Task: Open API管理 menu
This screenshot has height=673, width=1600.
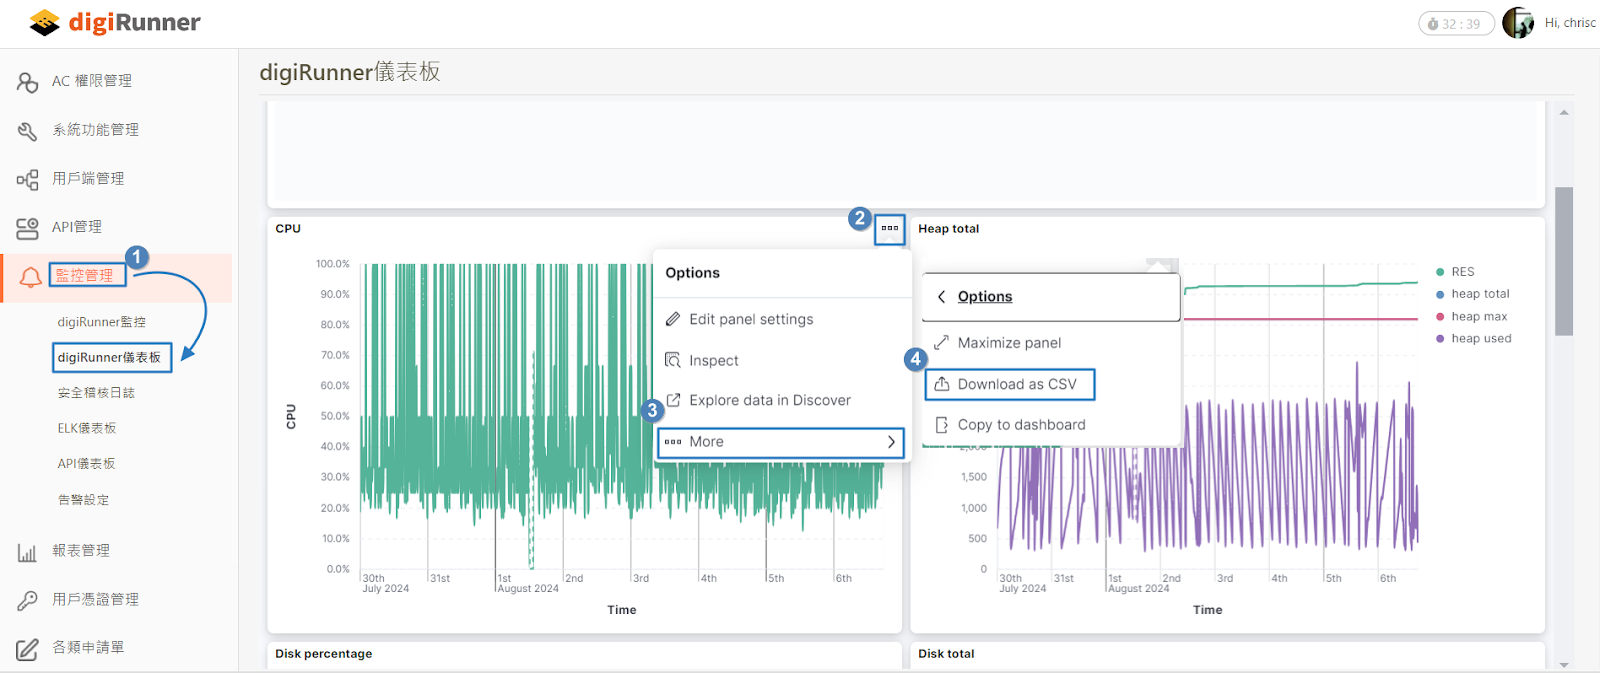Action: (77, 227)
